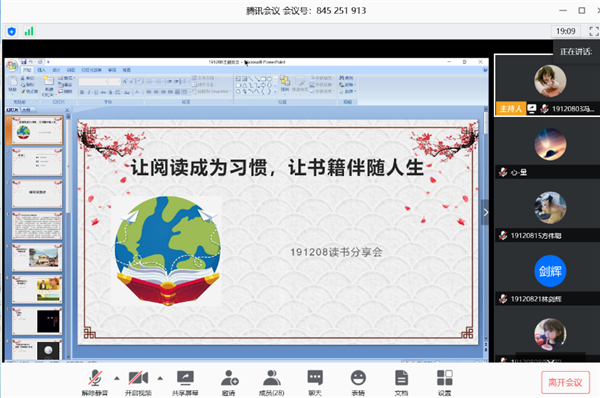Open the settings grid icon
Image resolution: width=600 pixels, height=398 pixels.
[445, 382]
